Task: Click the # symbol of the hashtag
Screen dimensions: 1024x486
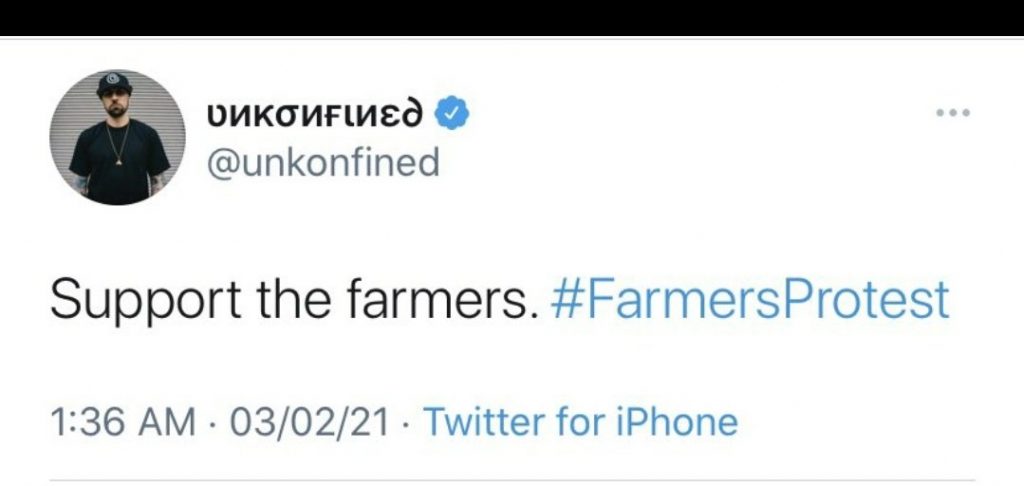Action: (563, 300)
